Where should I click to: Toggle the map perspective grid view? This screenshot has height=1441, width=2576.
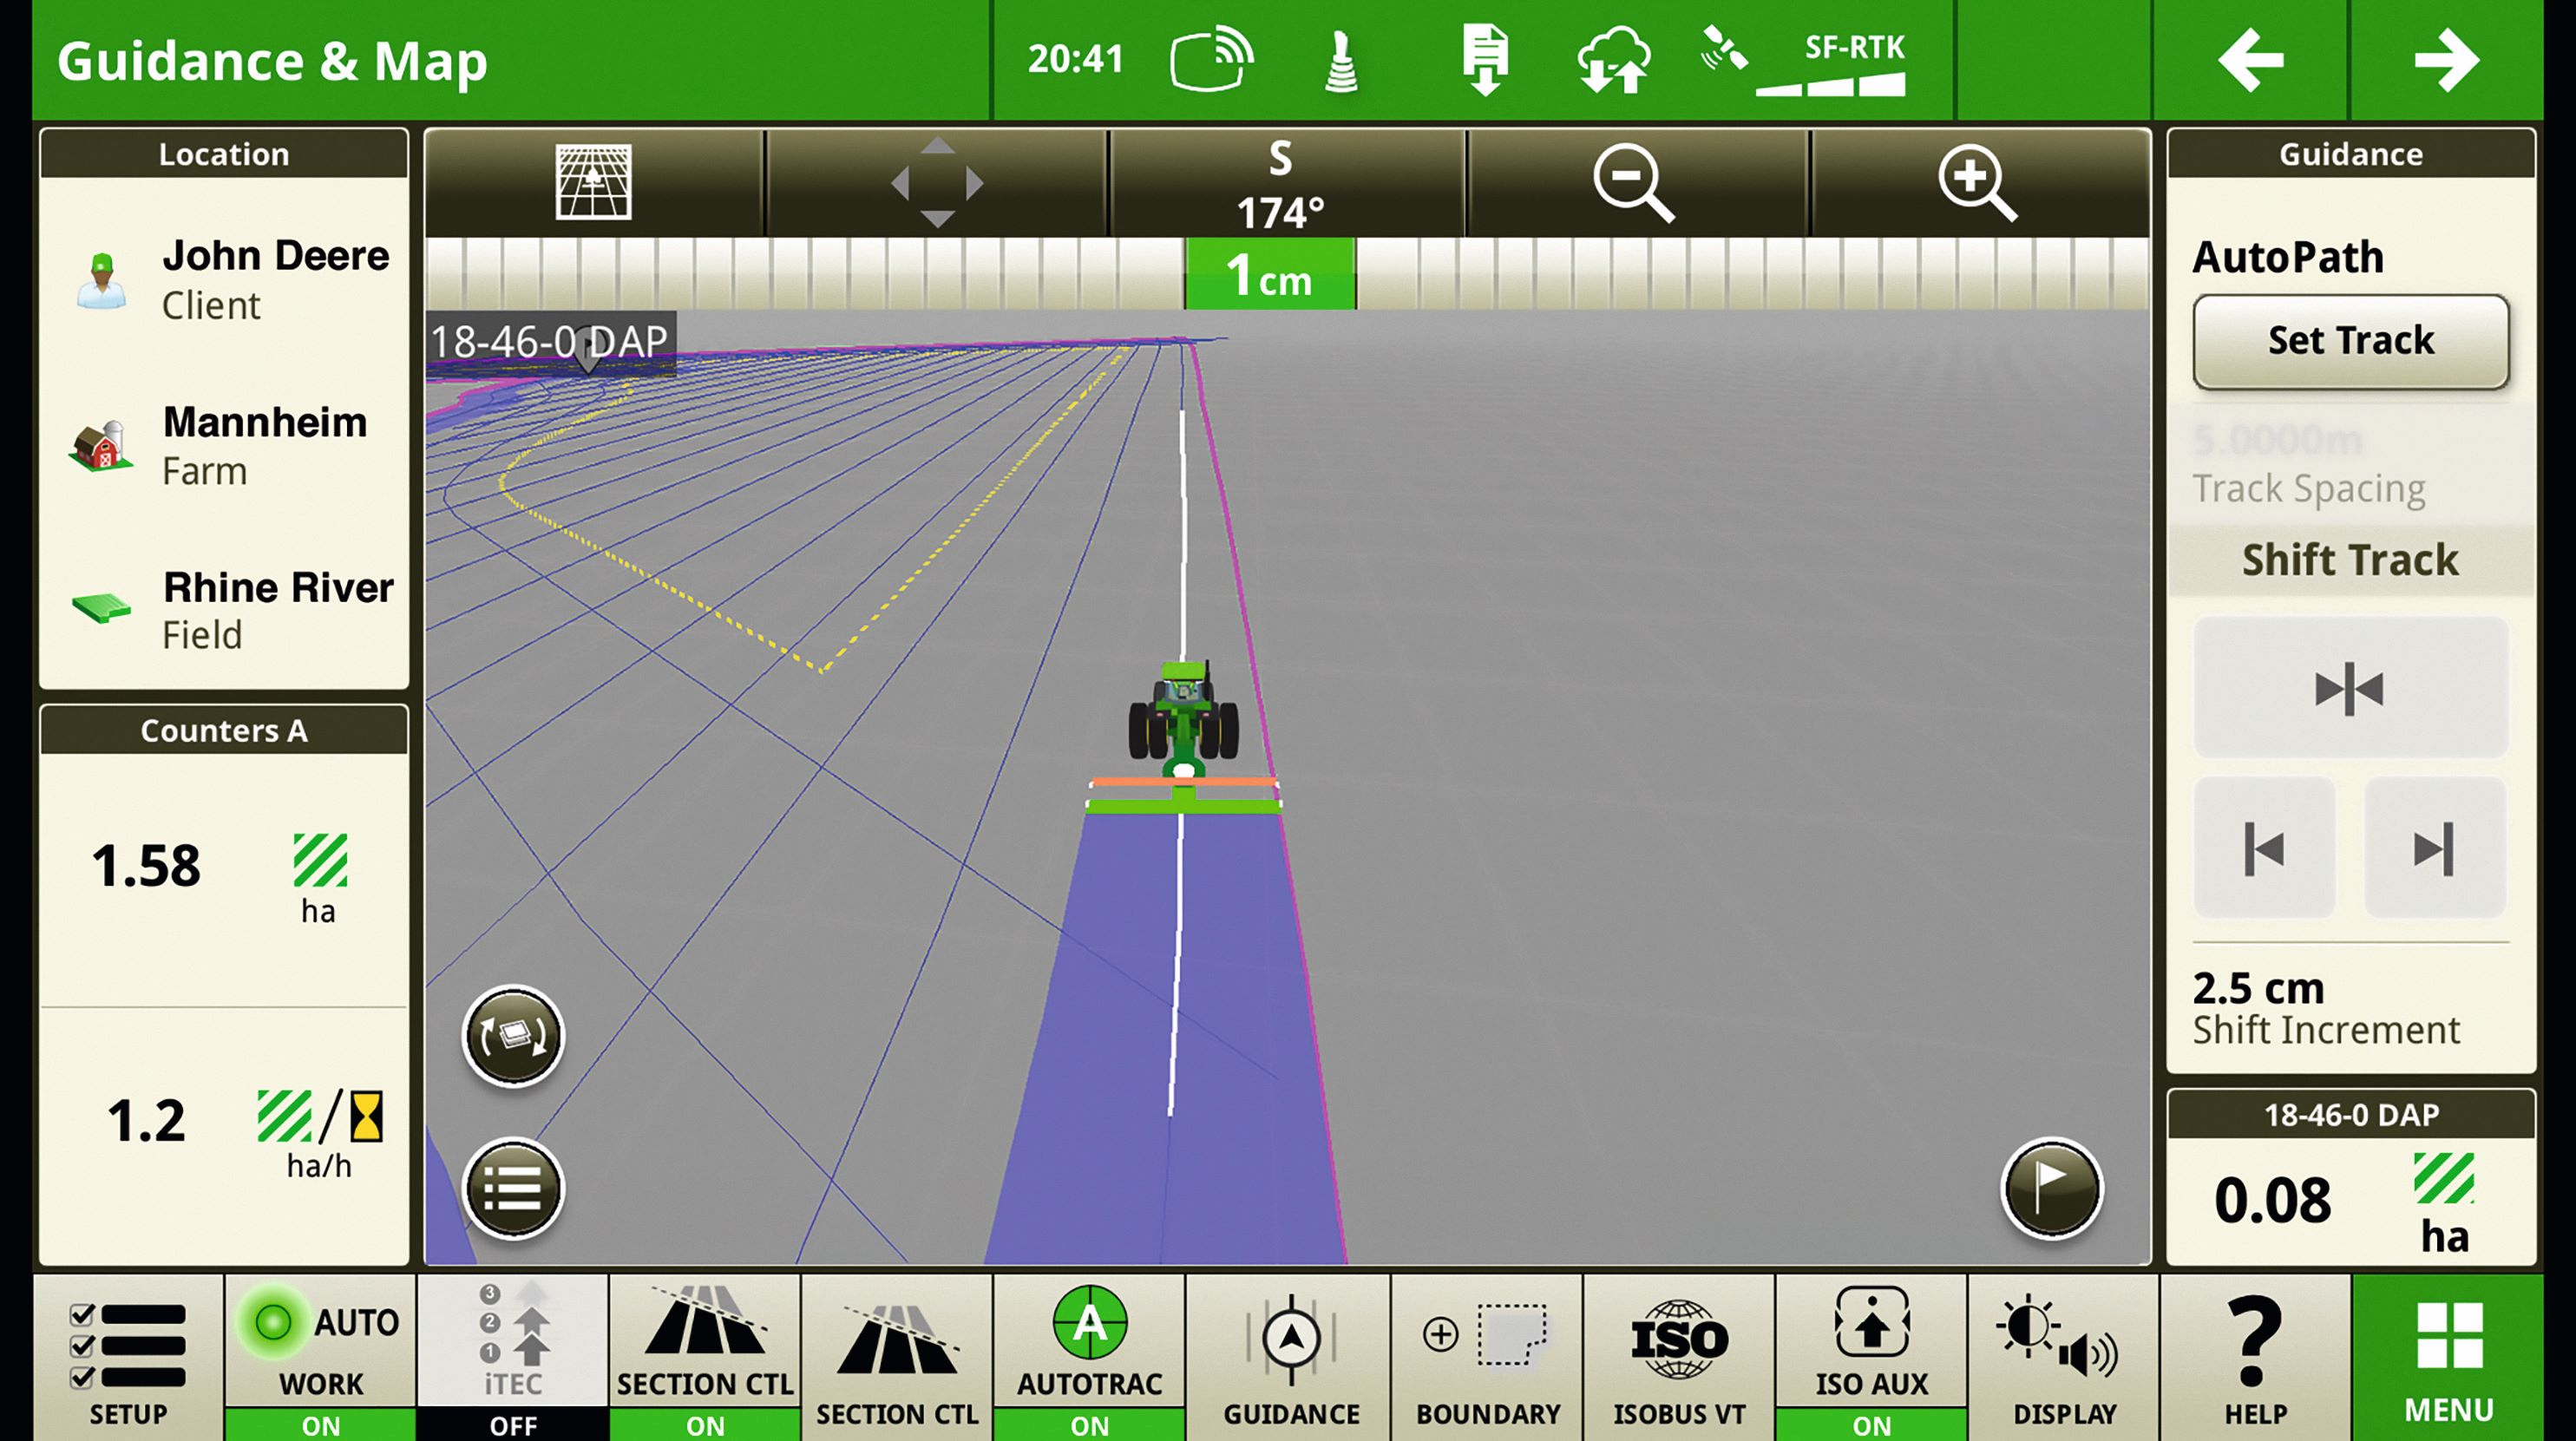click(x=594, y=183)
